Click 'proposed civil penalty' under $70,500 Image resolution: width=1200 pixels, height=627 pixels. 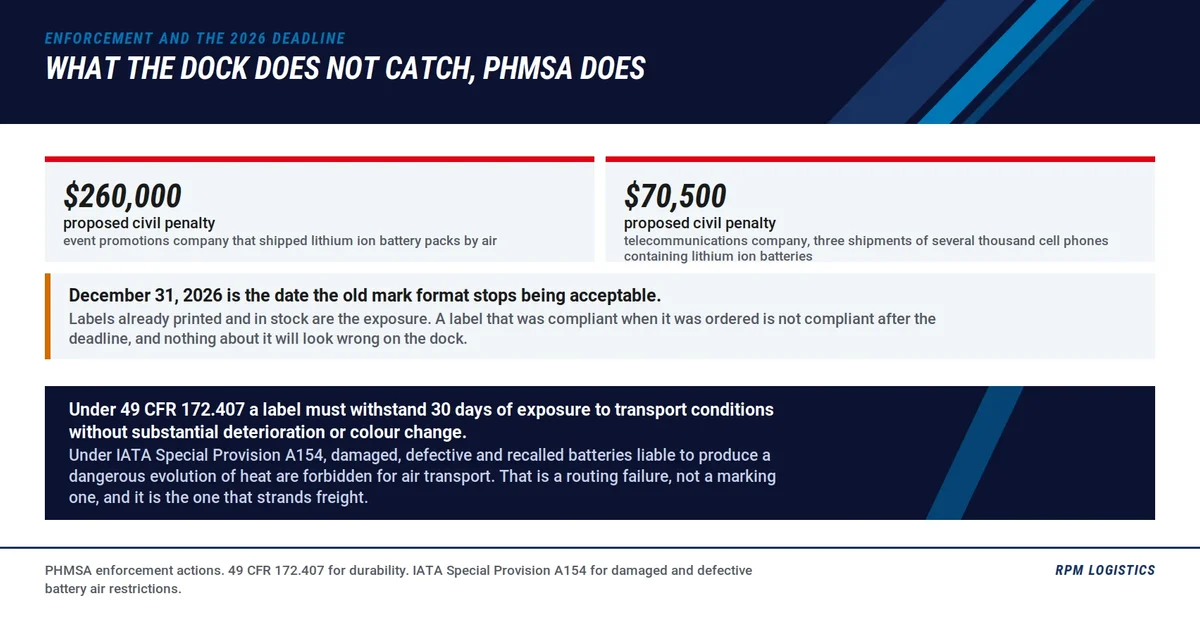click(700, 223)
